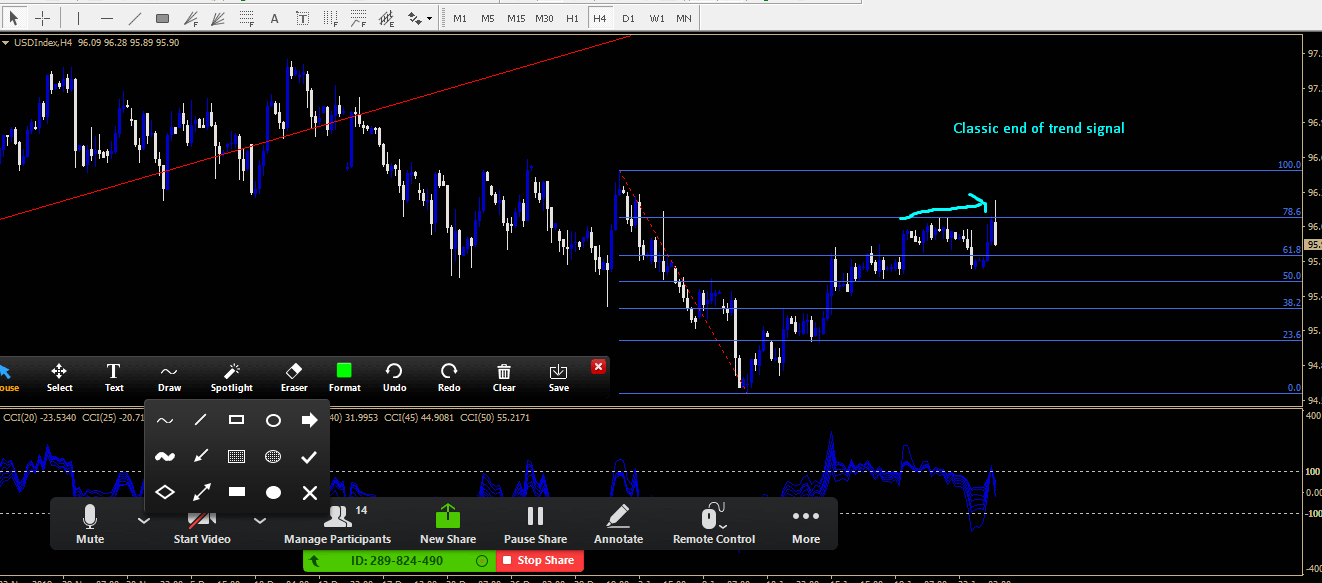Open the video options chevron

pyautogui.click(x=259, y=520)
